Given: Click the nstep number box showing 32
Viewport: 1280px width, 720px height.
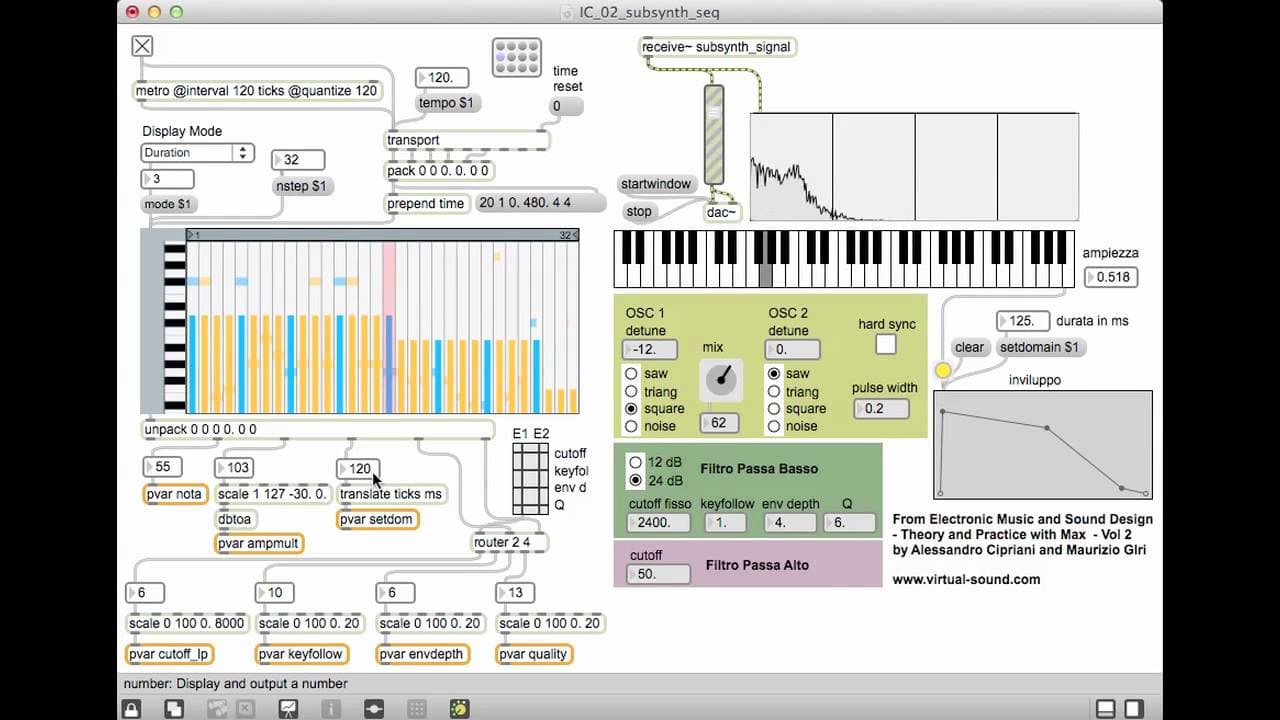Looking at the screenshot, I should [299, 160].
